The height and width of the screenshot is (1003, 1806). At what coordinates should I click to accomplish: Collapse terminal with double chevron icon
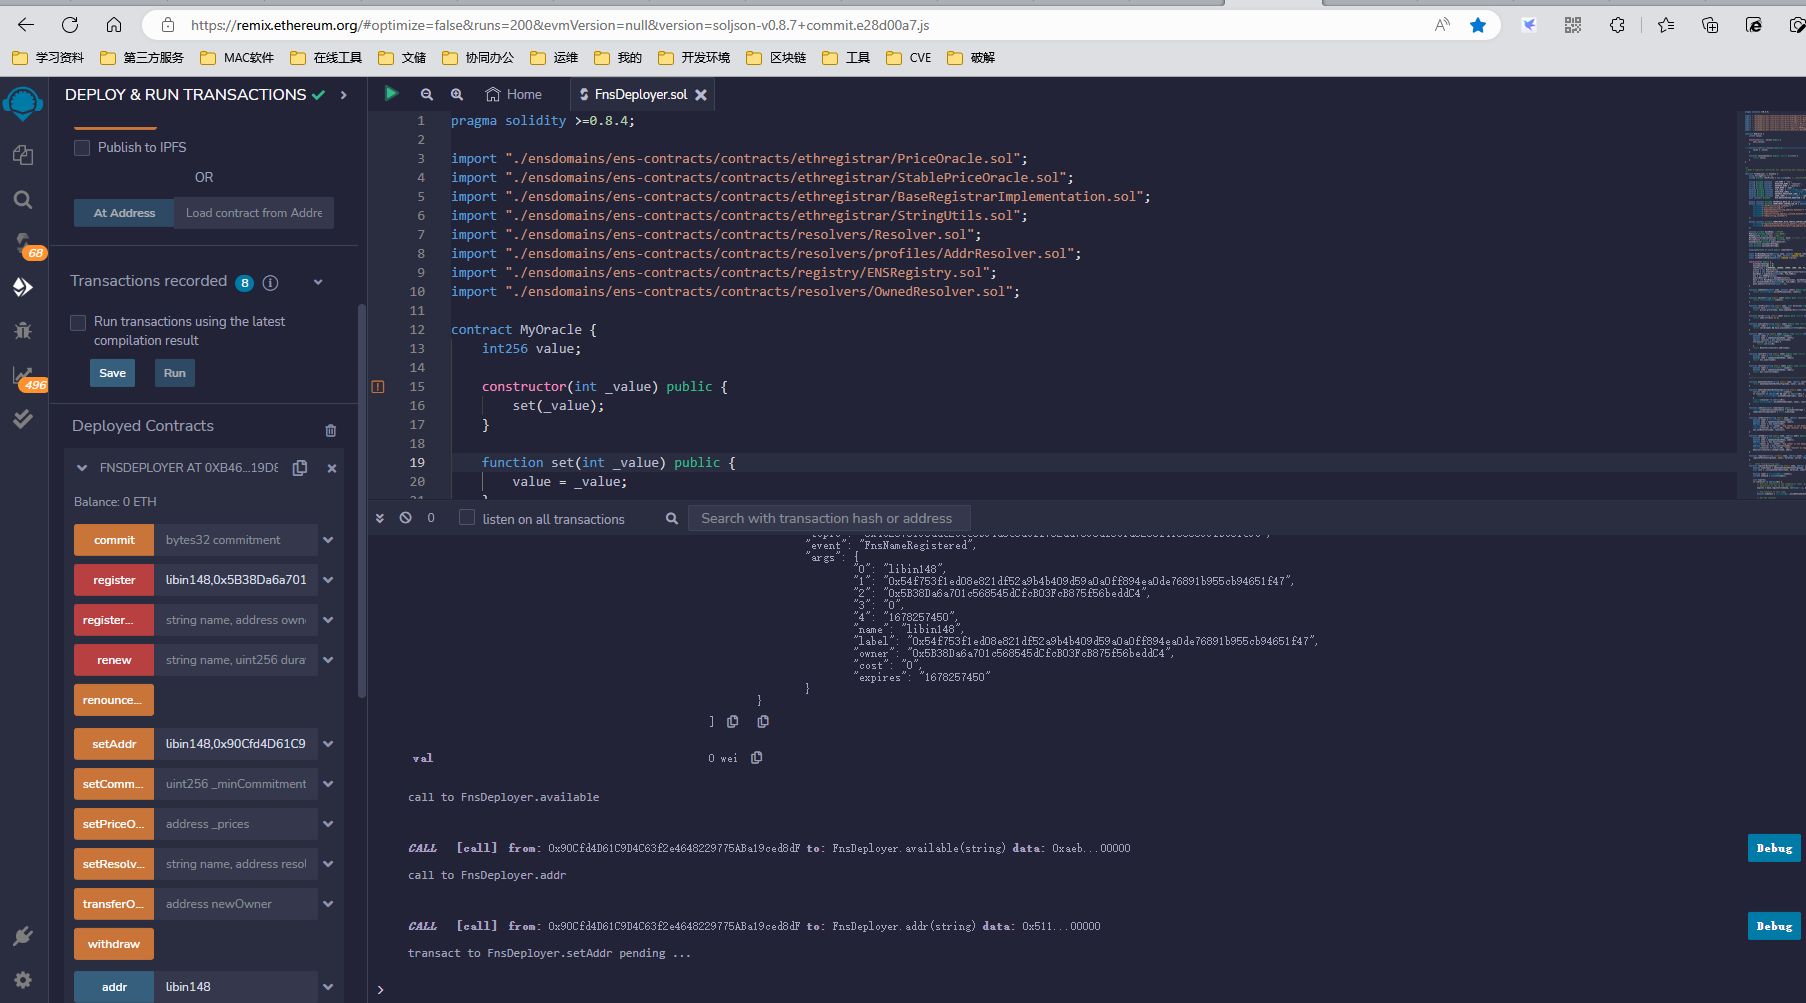380,518
